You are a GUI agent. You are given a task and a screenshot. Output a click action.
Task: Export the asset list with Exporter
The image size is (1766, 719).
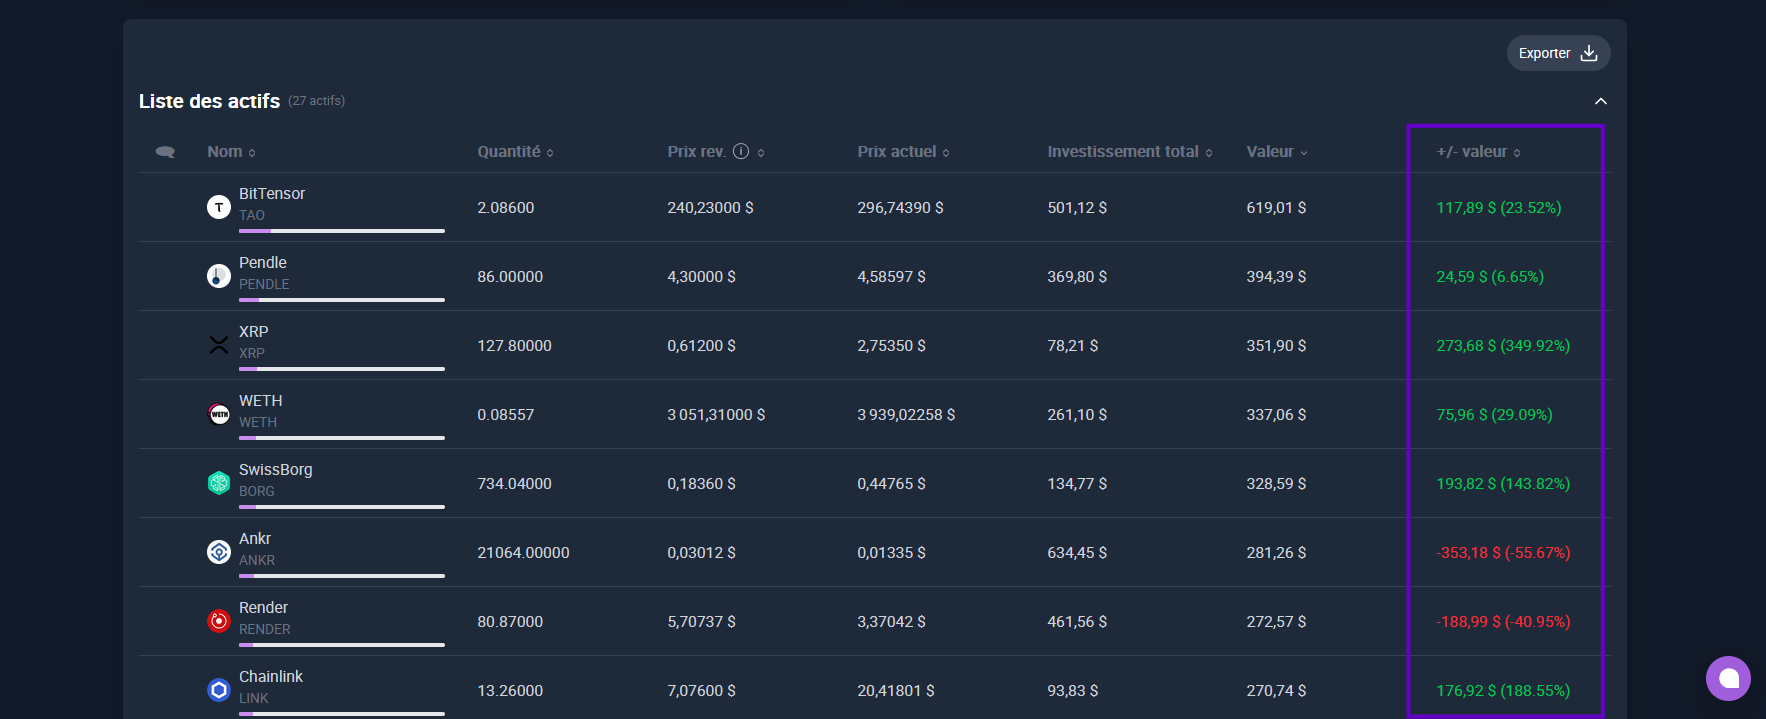tap(1558, 53)
